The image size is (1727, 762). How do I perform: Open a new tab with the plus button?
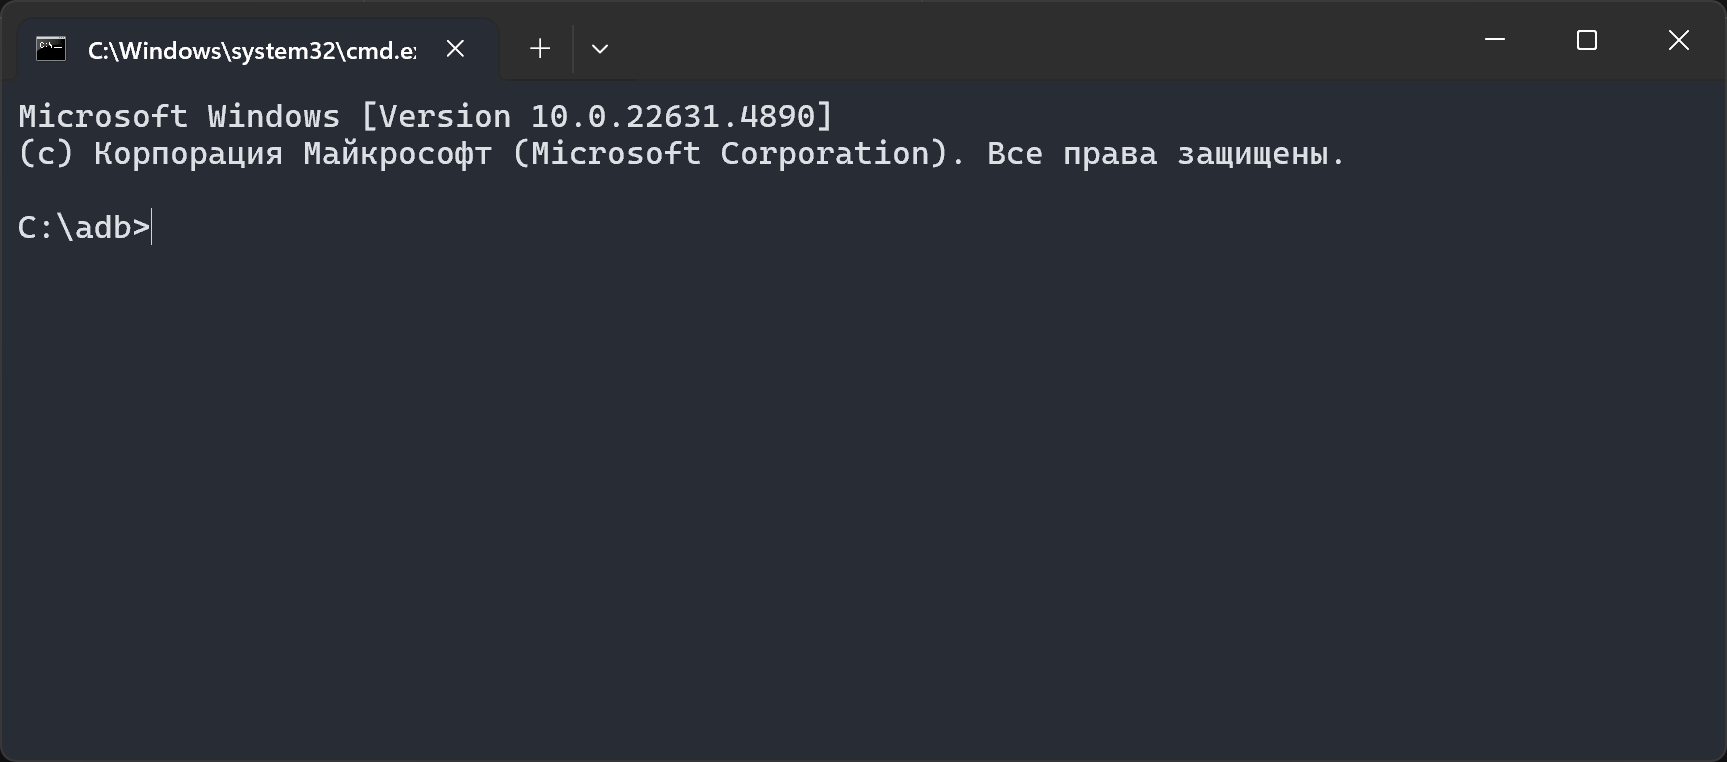[540, 49]
